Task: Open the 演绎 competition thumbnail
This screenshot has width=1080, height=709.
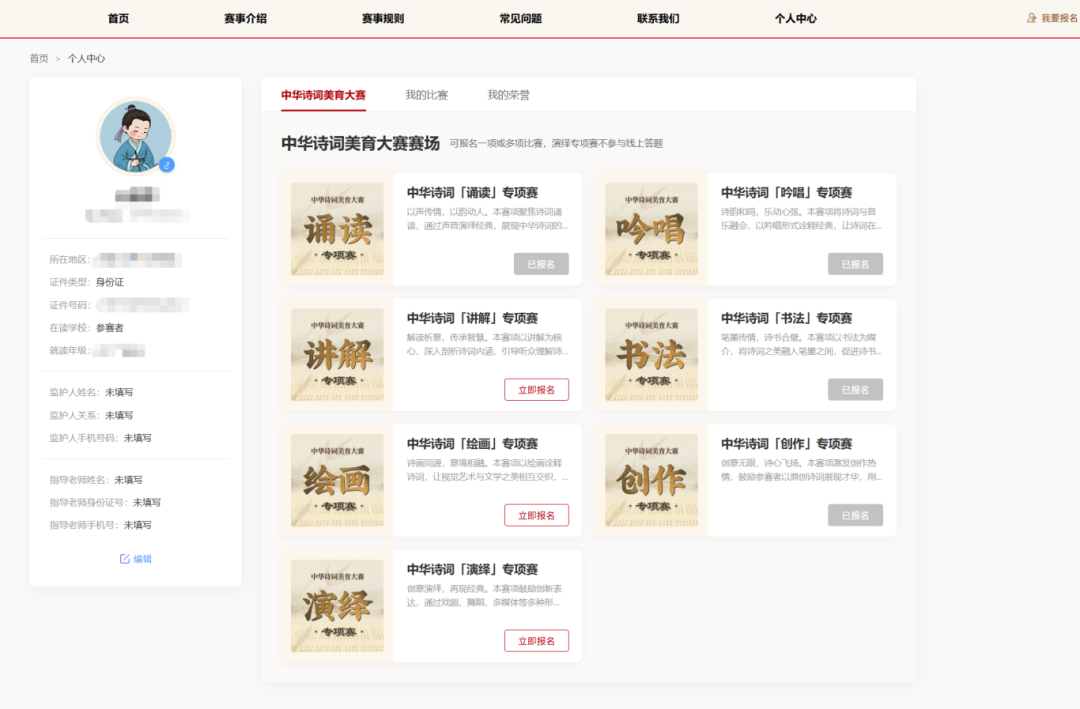Action: point(337,606)
